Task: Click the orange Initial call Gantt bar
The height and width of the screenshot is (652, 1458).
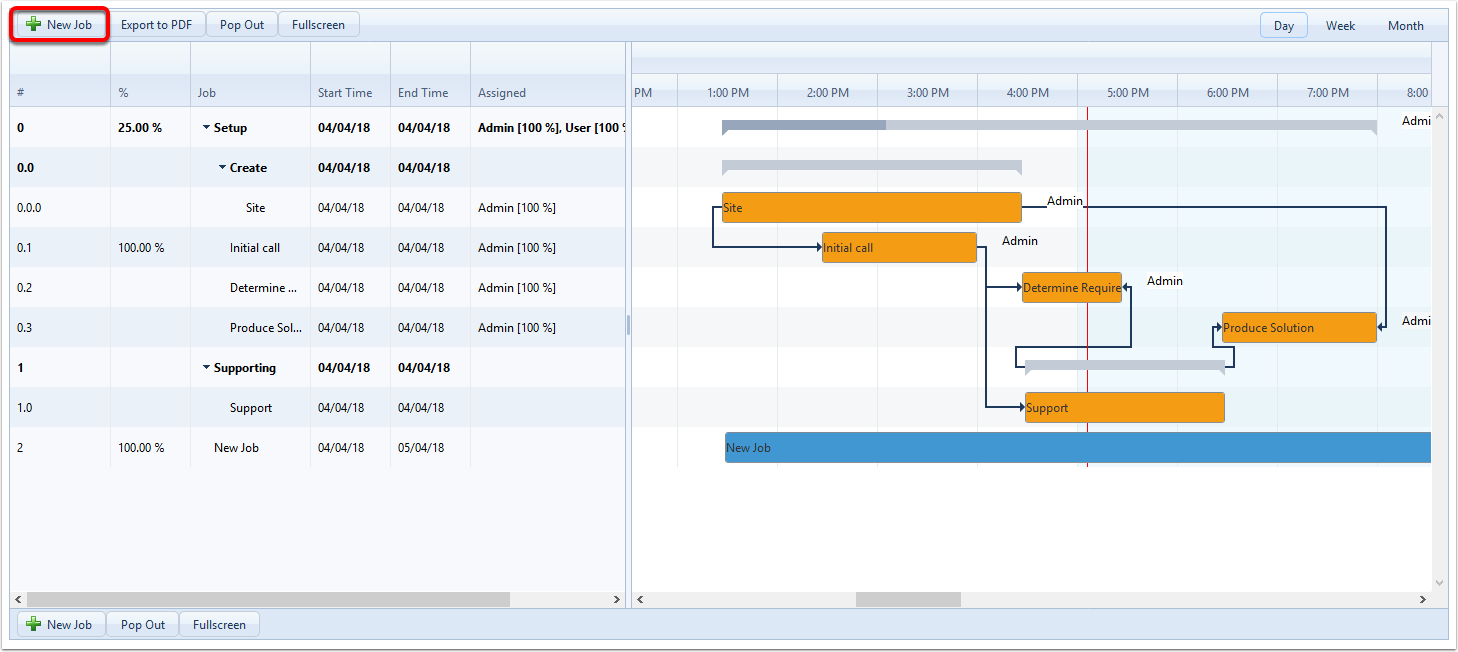Action: pyautogui.click(x=899, y=248)
